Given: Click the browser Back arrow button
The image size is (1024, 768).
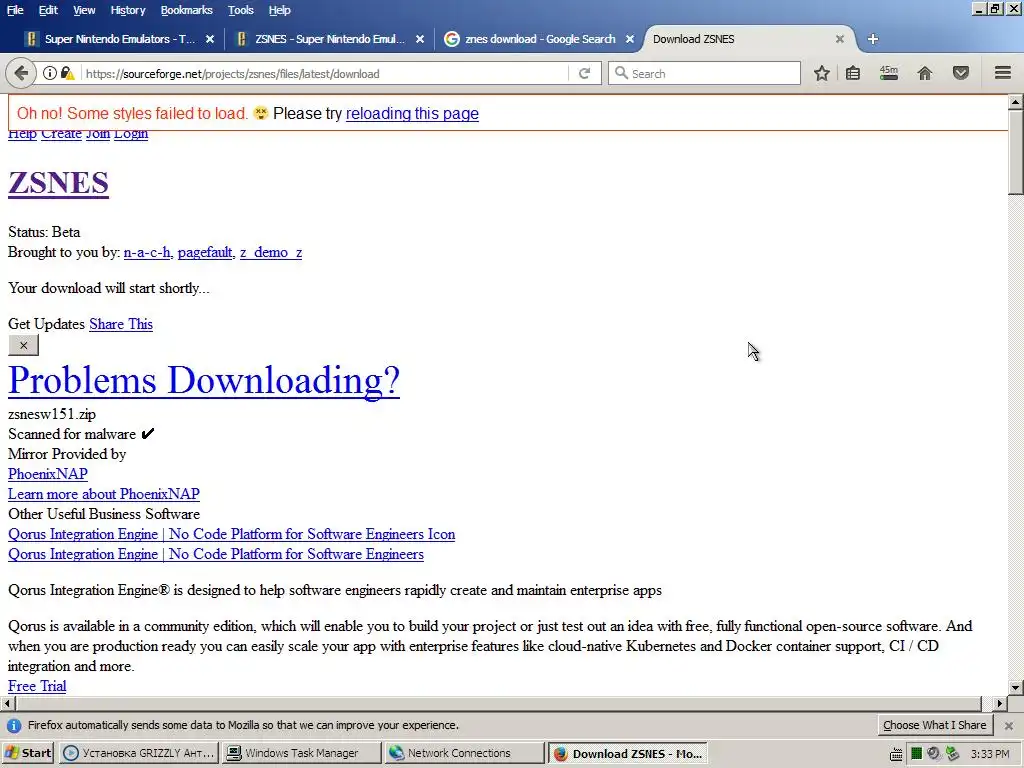Looking at the screenshot, I should [21, 73].
